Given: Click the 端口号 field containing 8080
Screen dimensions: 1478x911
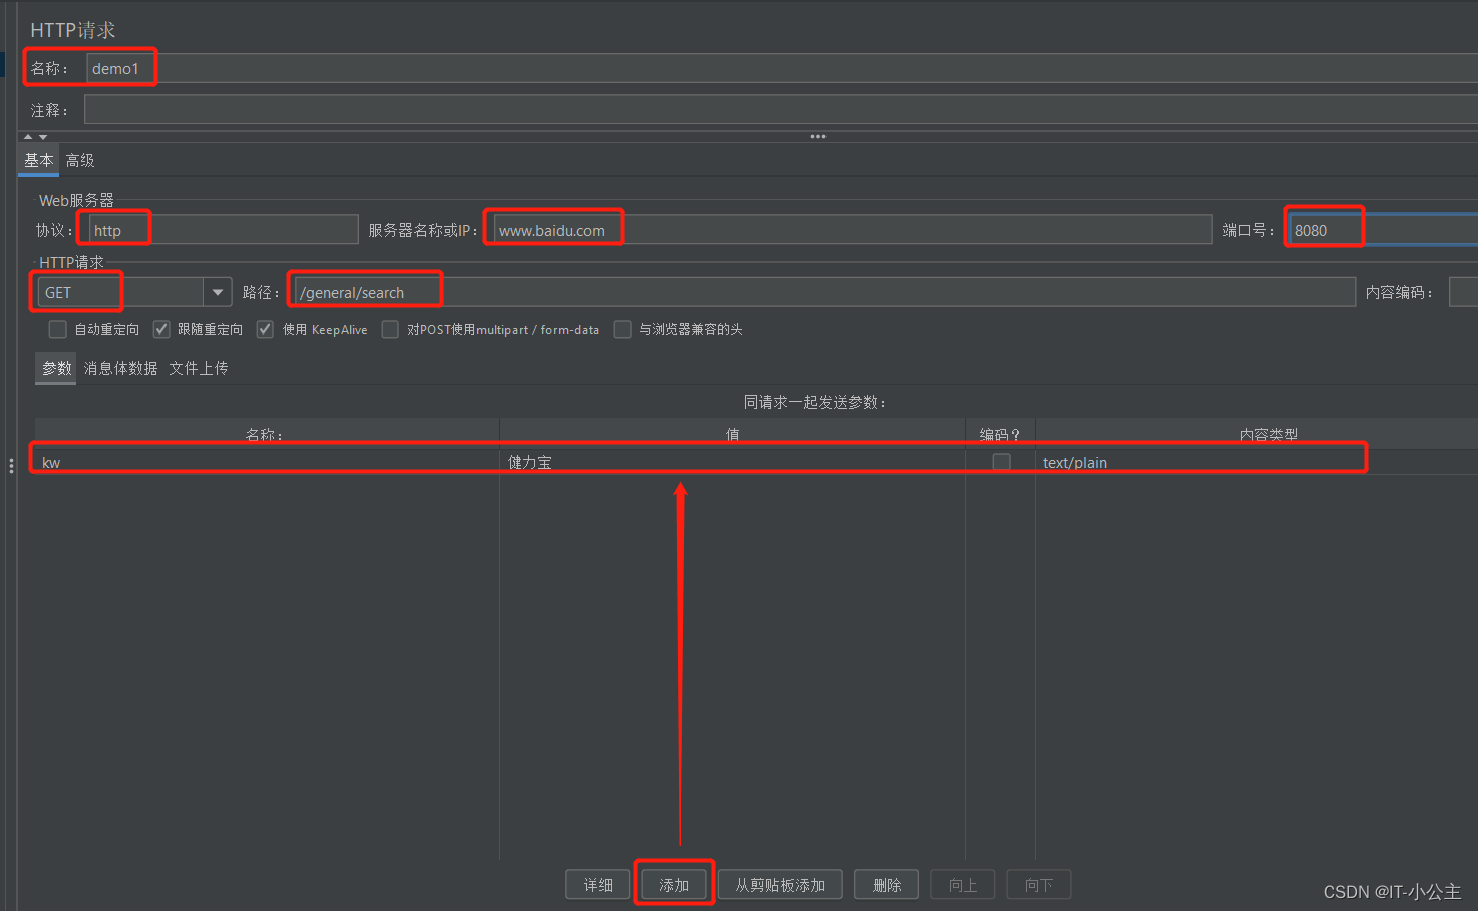Looking at the screenshot, I should tap(1383, 230).
